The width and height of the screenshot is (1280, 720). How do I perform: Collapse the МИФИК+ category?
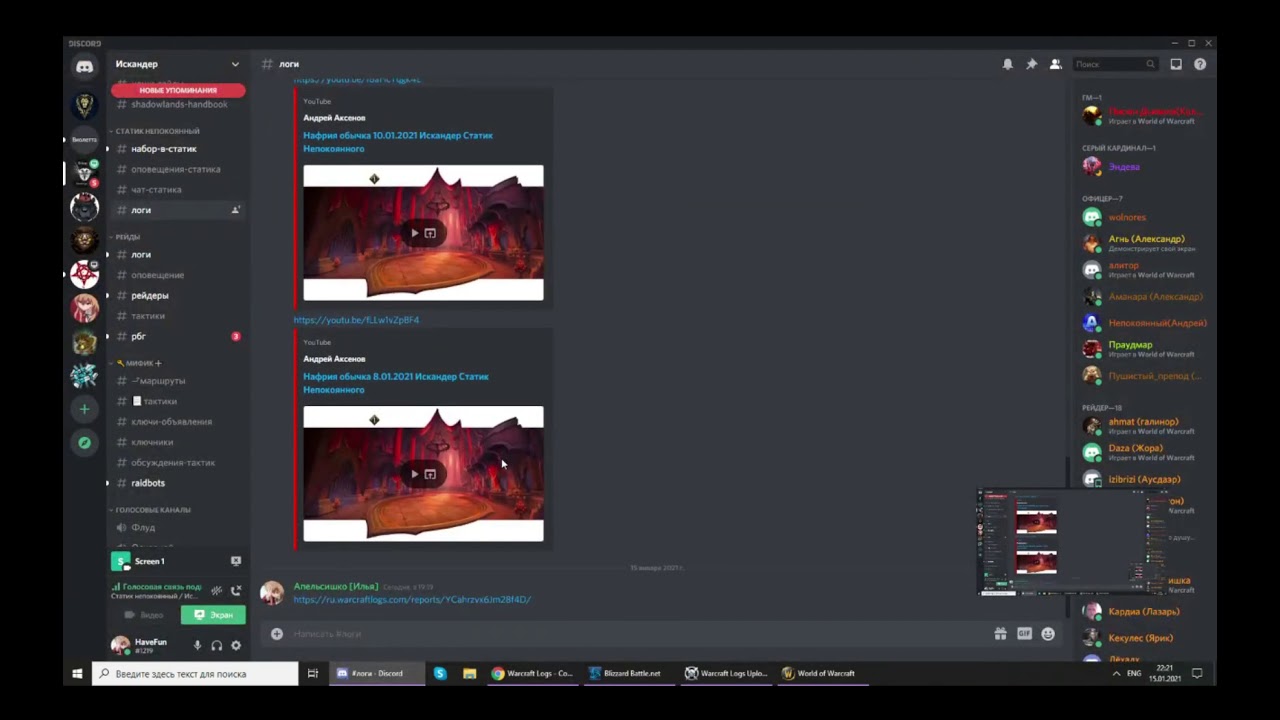139,363
